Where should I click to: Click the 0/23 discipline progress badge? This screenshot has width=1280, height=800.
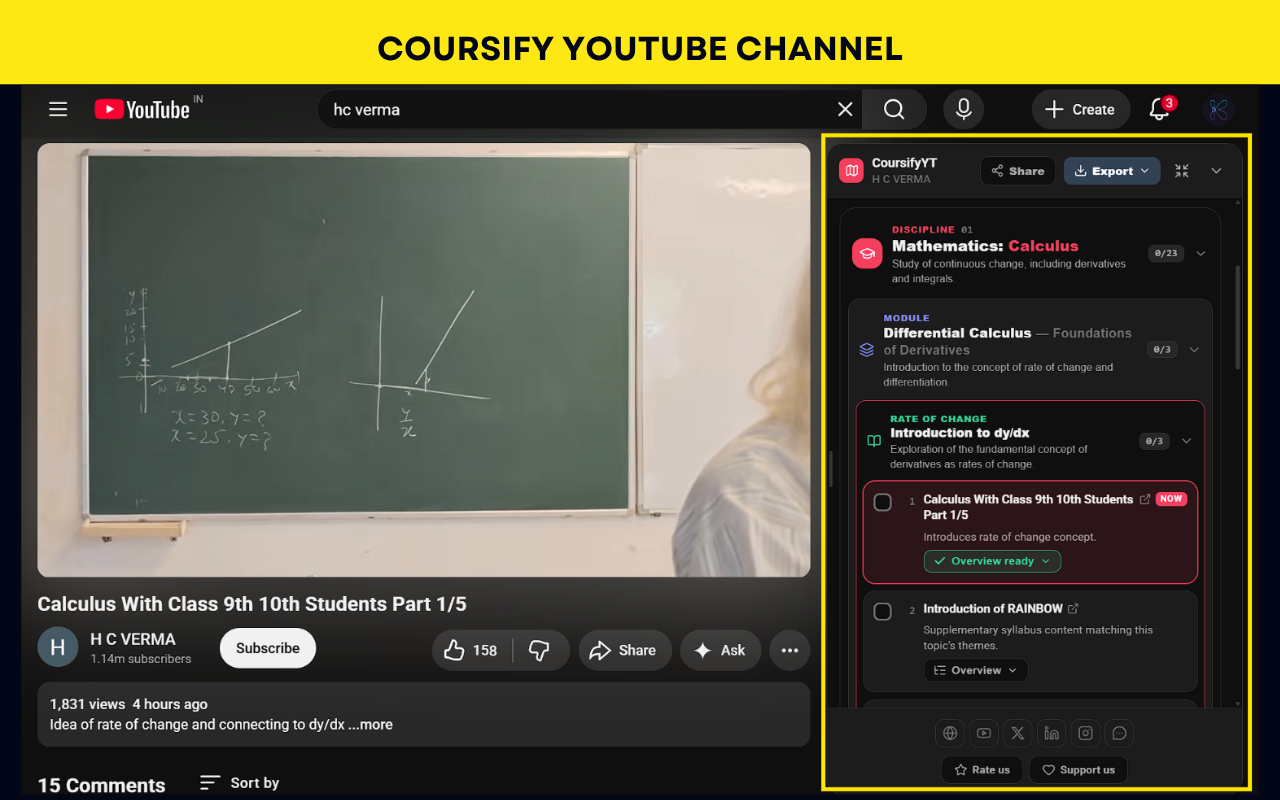pos(1166,253)
